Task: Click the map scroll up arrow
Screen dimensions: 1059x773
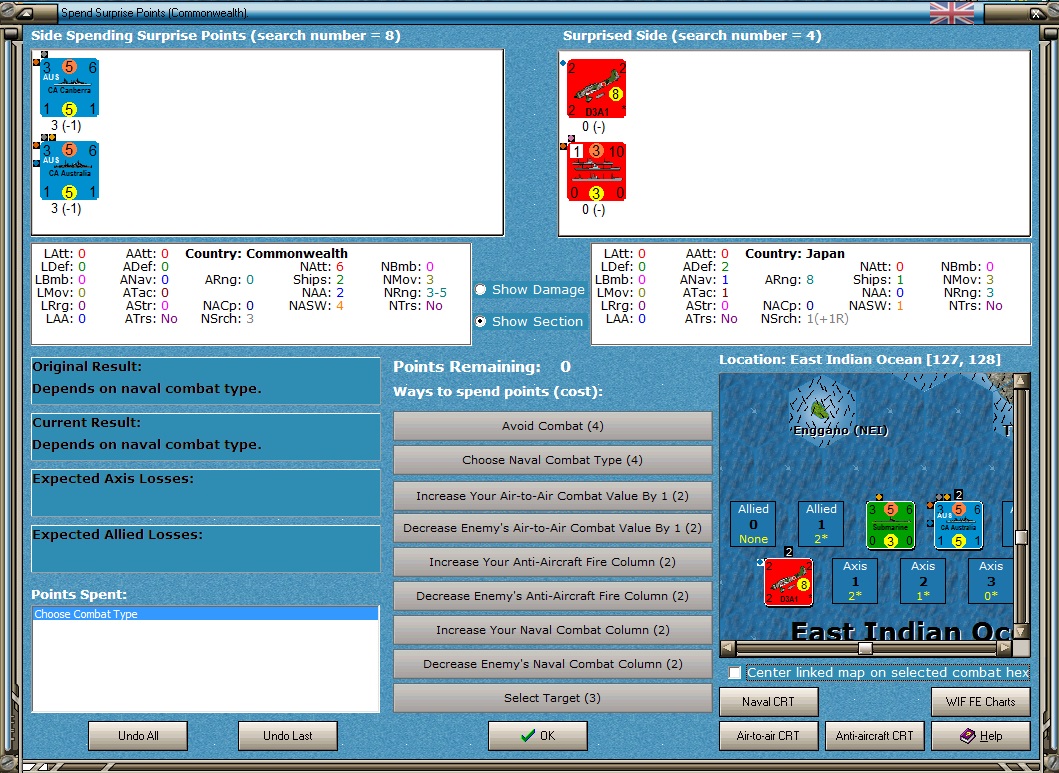Action: 1021,381
